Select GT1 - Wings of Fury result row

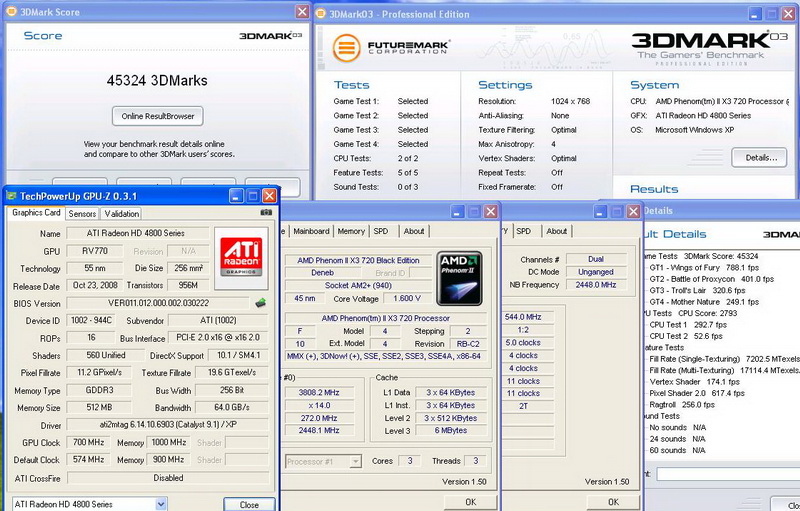704,267
